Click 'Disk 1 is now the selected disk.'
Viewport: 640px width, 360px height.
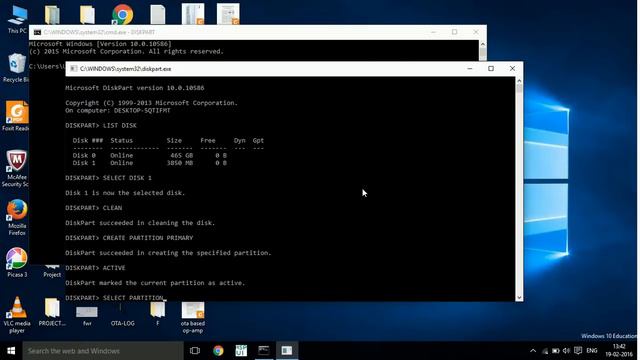[125, 193]
